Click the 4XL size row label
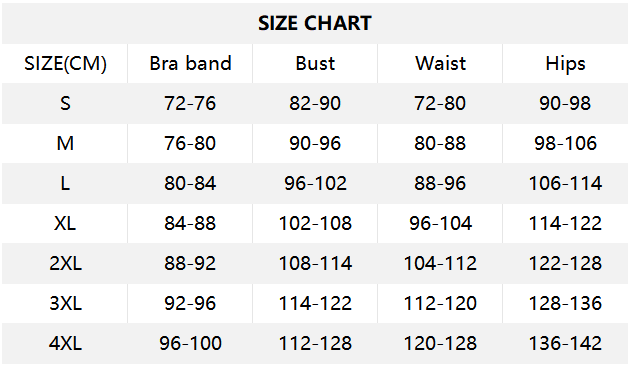Viewport: 631px width, 369px height. coord(65,343)
